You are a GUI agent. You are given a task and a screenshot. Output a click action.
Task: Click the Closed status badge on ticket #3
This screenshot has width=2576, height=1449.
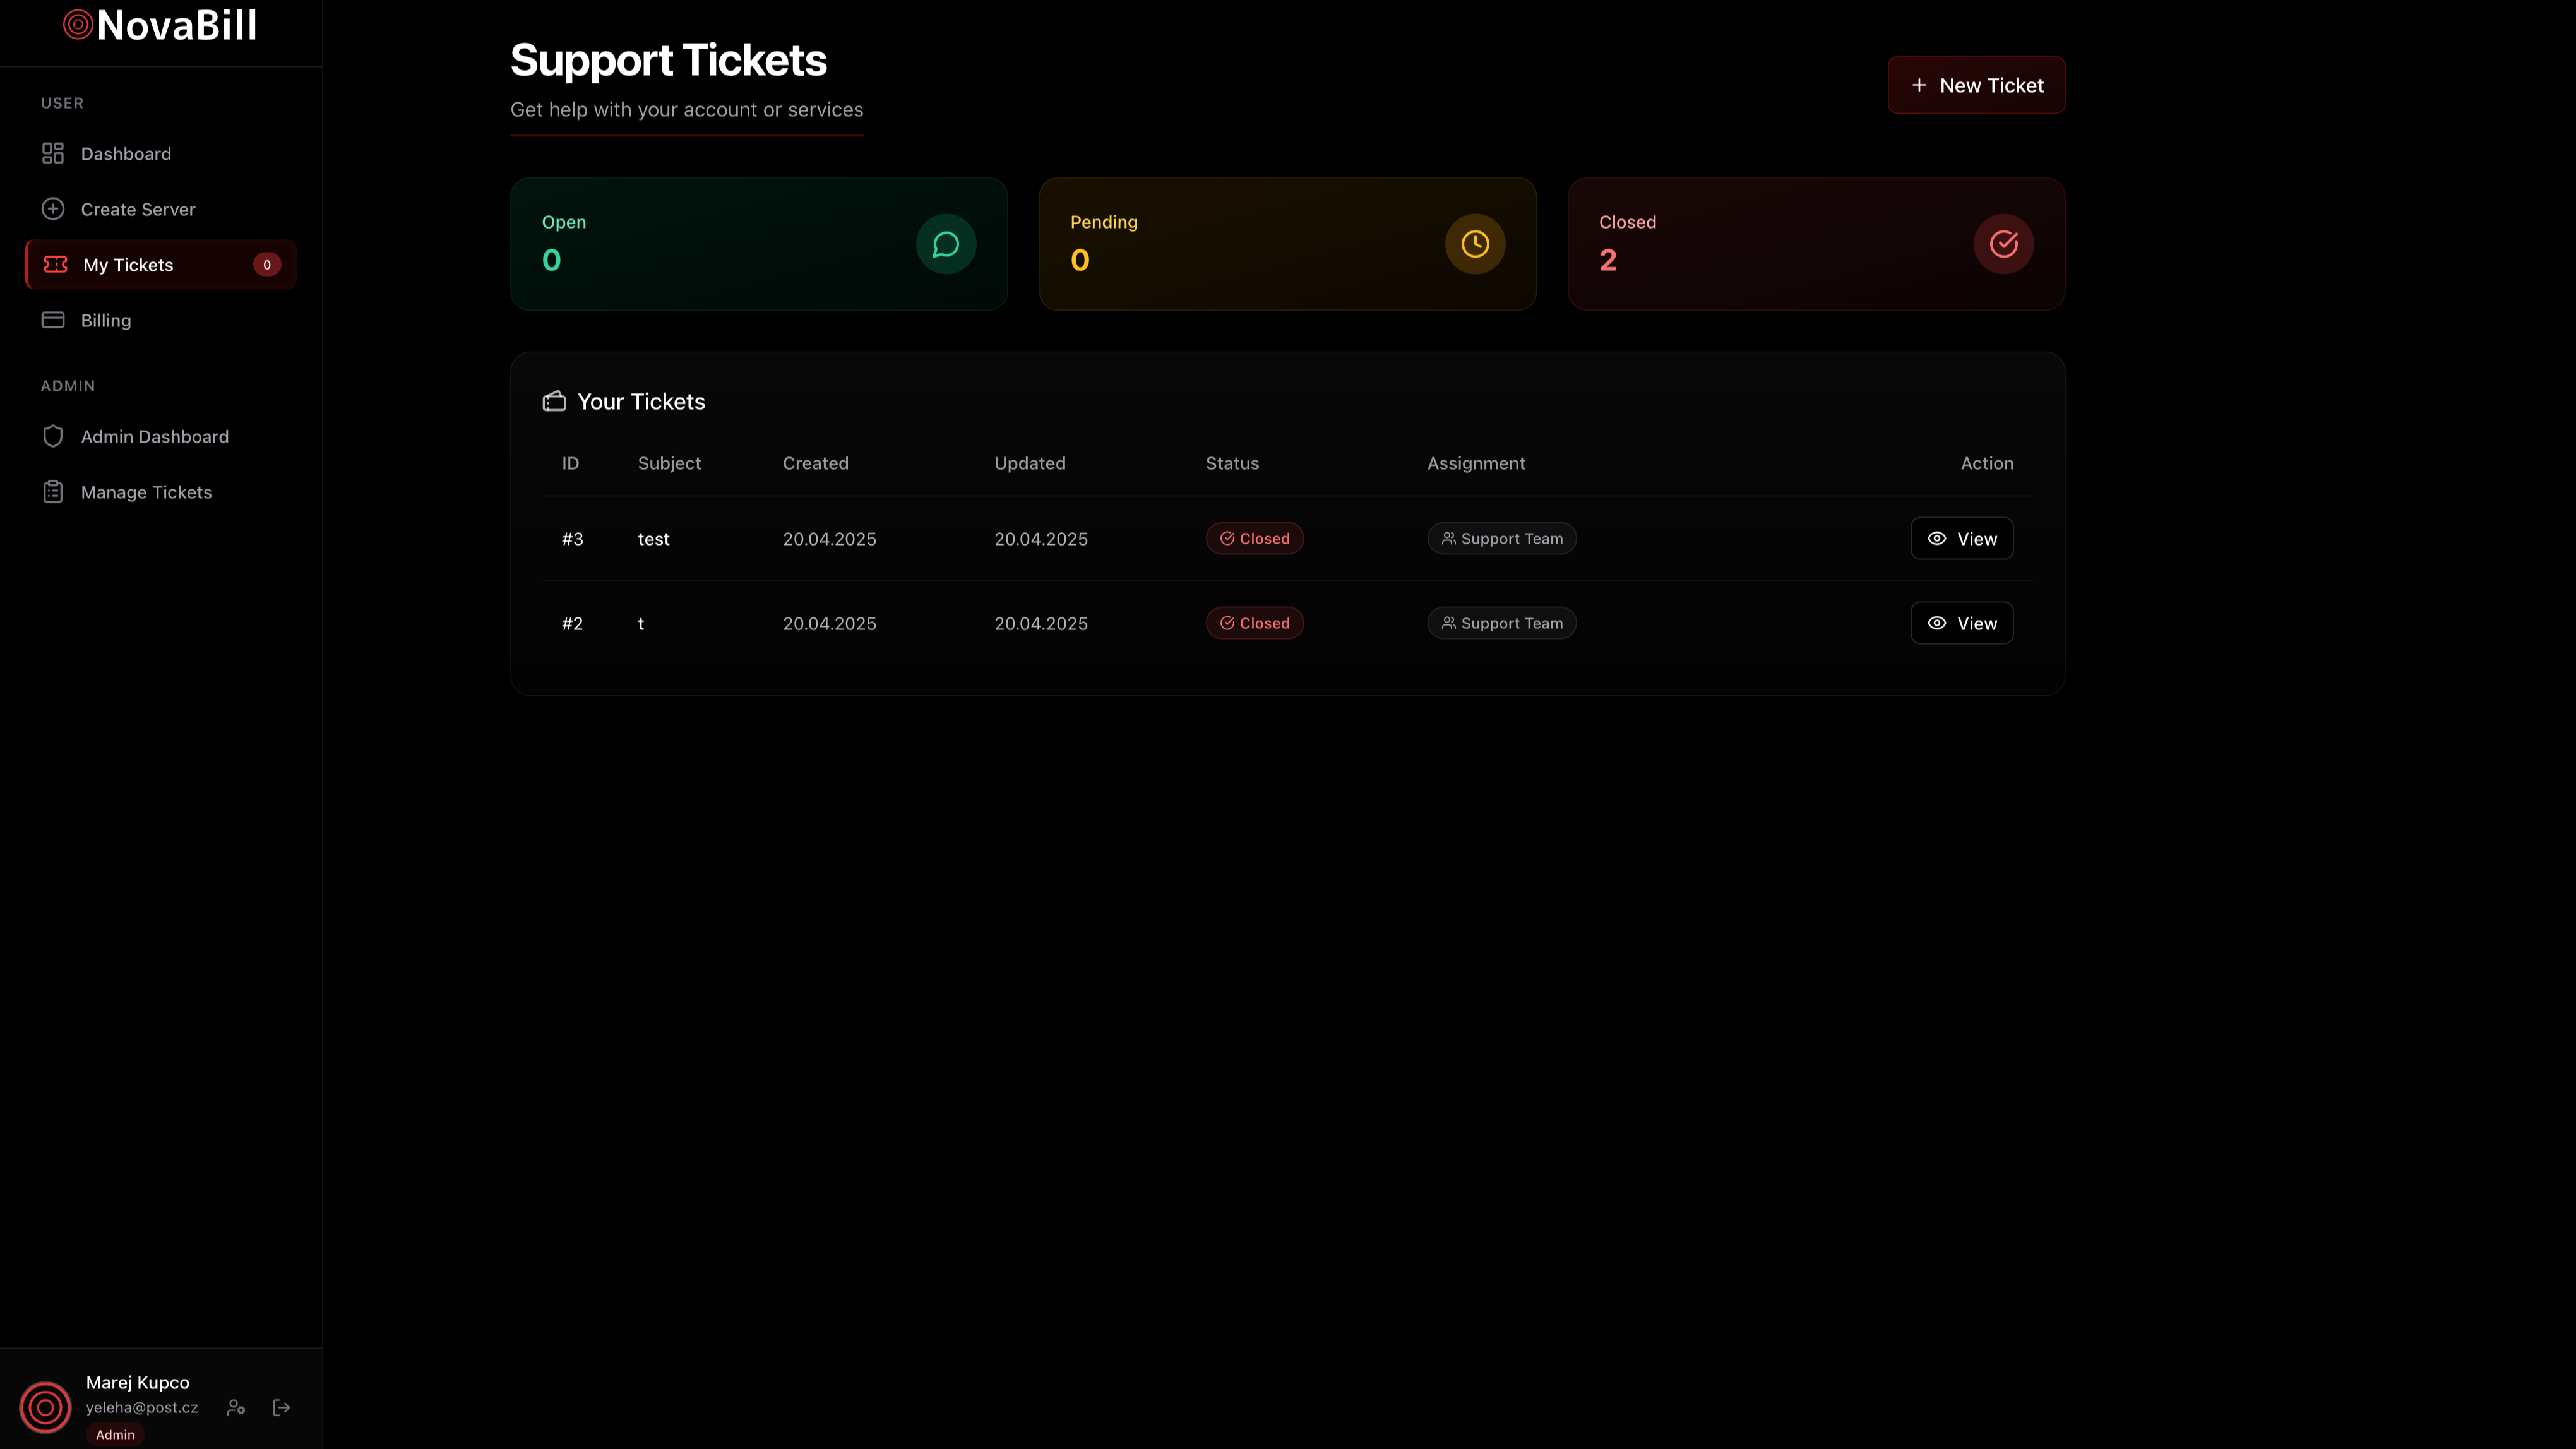(1254, 538)
